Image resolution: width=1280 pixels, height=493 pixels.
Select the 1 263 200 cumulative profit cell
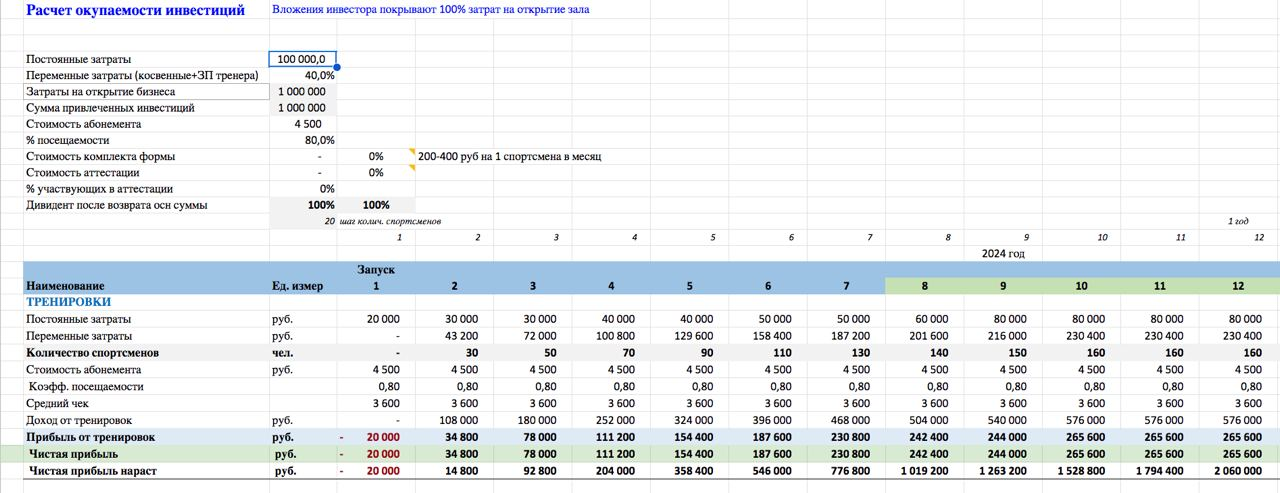[x=1003, y=470]
